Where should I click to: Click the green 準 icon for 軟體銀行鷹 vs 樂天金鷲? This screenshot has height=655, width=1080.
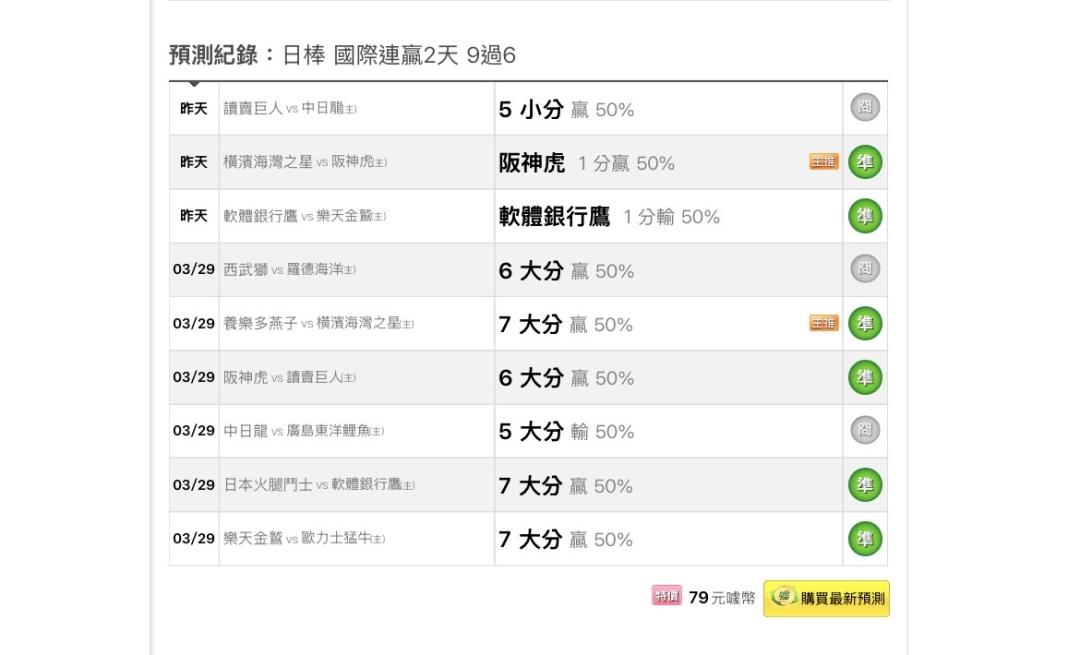coord(865,216)
